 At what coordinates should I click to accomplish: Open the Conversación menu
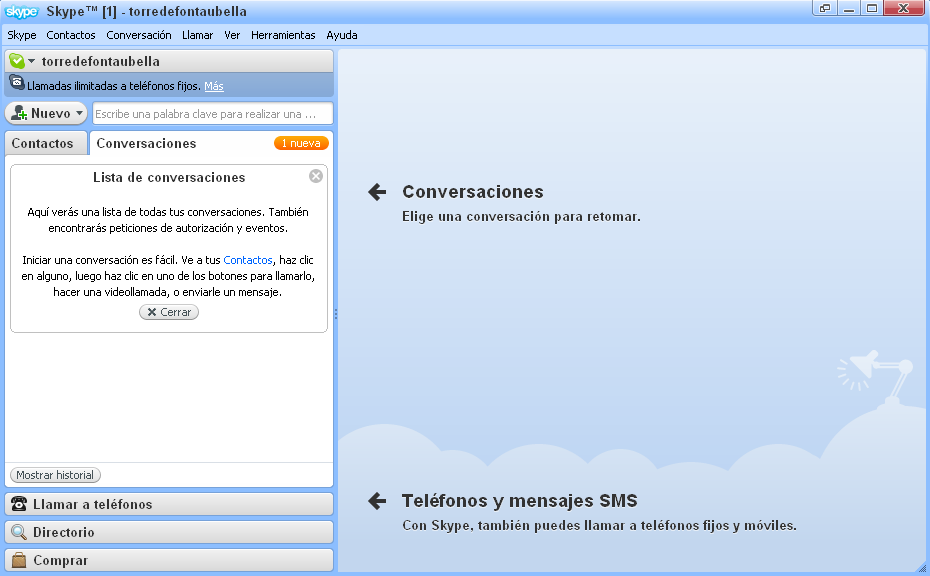[x=139, y=35]
